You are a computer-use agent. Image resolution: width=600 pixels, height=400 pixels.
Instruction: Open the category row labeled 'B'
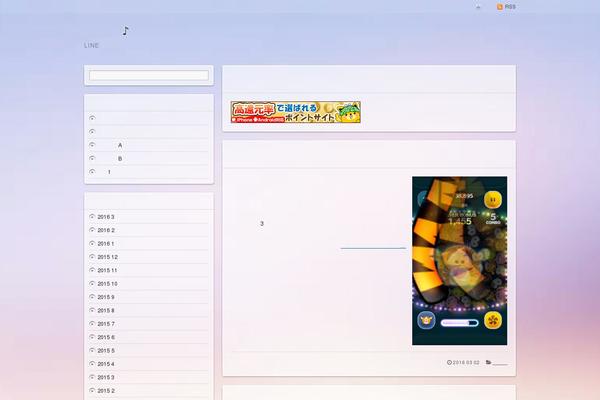(x=149, y=158)
